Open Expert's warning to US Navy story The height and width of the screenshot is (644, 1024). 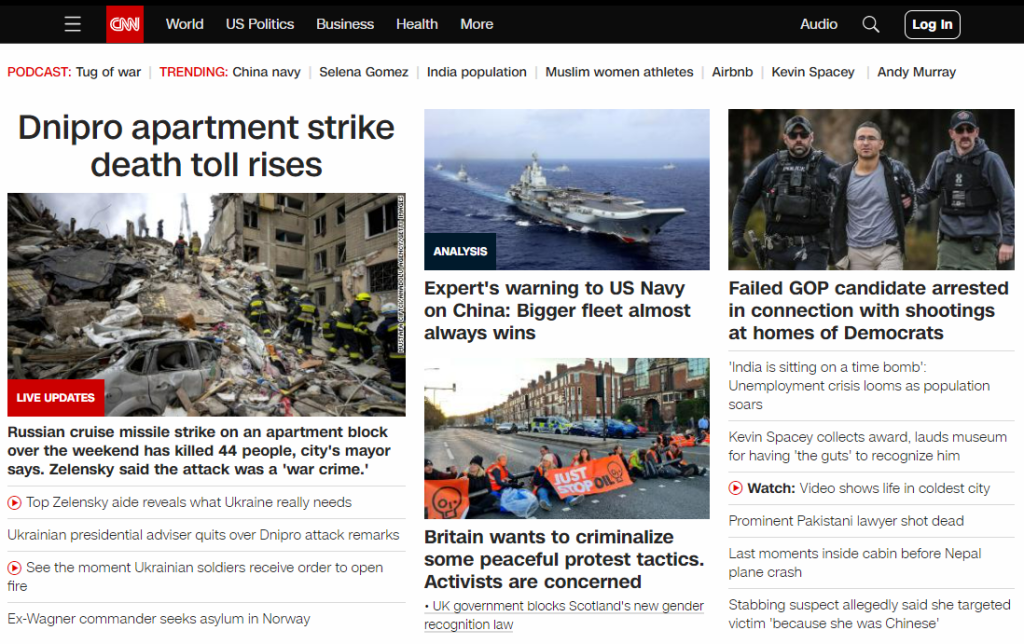(x=557, y=310)
